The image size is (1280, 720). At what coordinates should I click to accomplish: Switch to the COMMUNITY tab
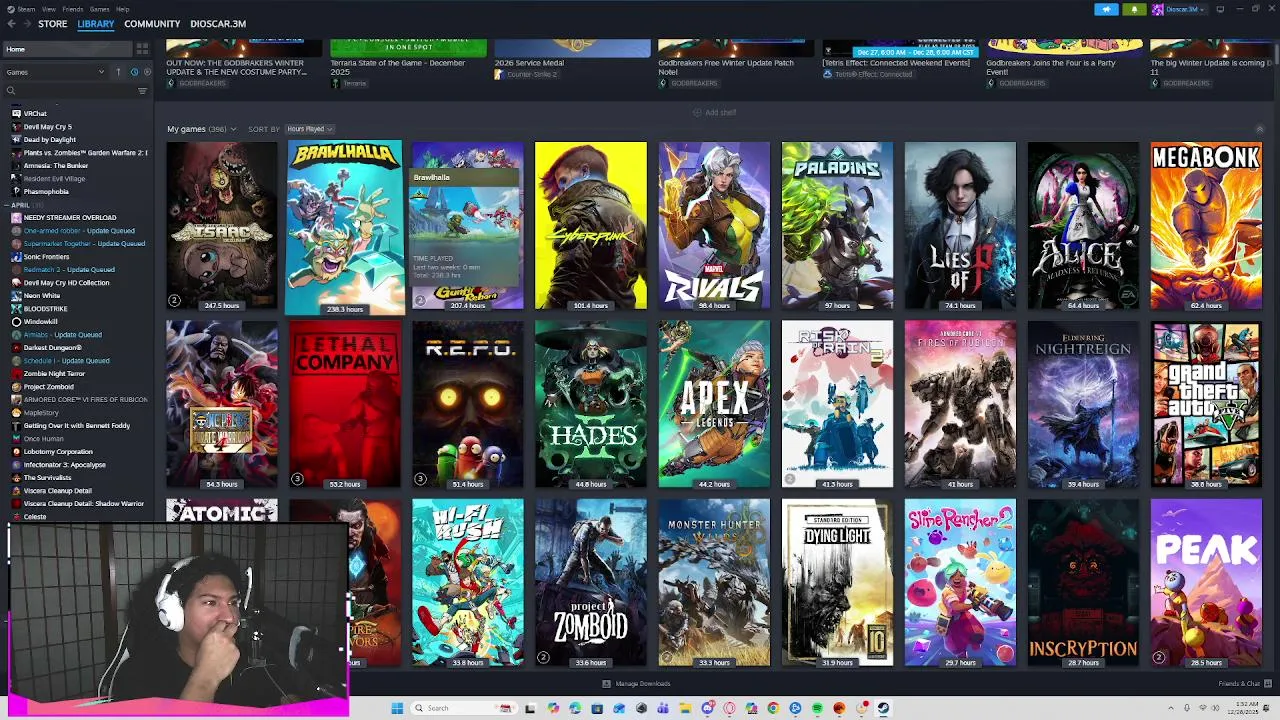(x=152, y=24)
